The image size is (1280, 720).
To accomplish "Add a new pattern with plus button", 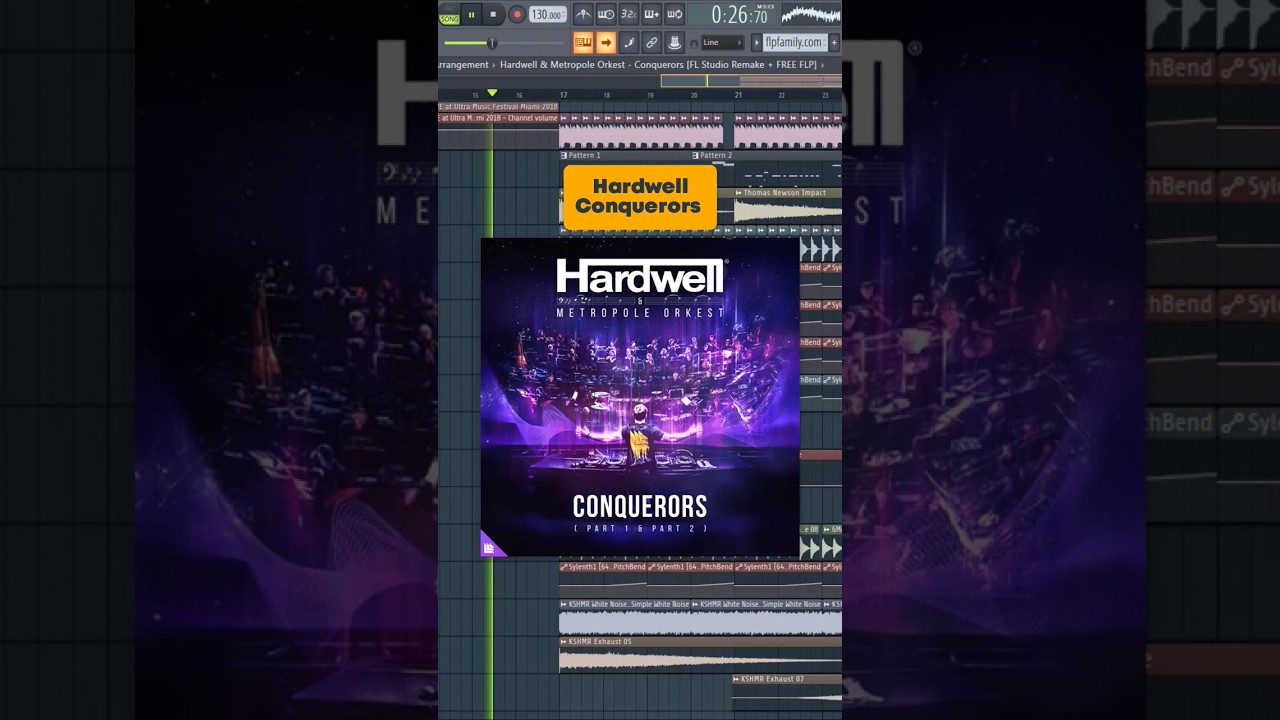I will pos(834,42).
